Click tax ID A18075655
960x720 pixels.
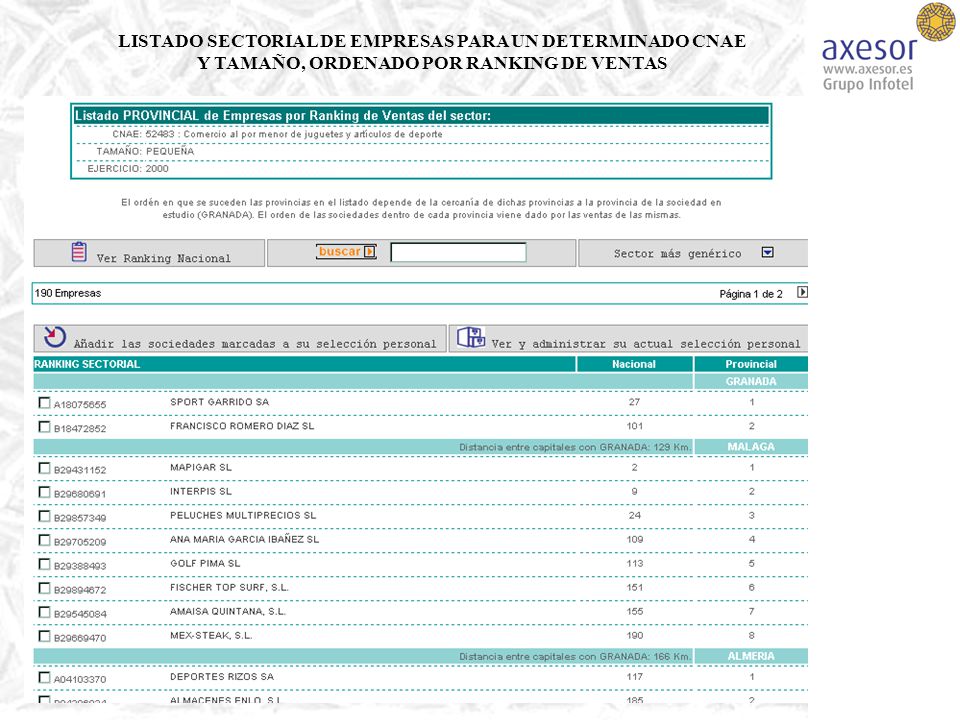[x=80, y=405]
